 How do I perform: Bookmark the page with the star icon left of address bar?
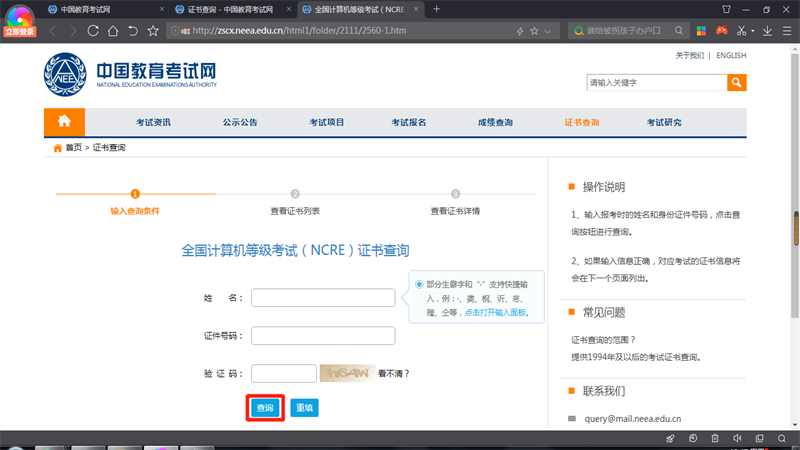coord(153,31)
